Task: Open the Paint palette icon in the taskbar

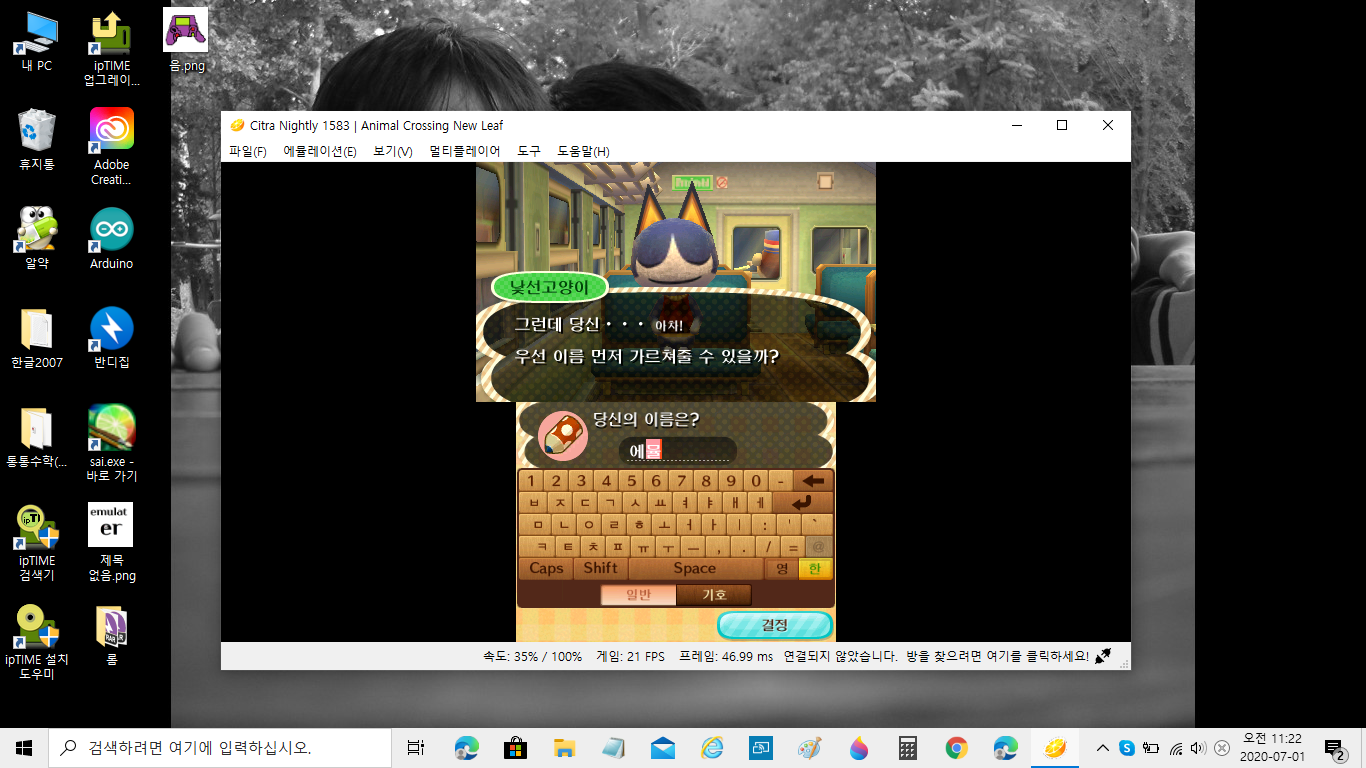Action: (810, 747)
